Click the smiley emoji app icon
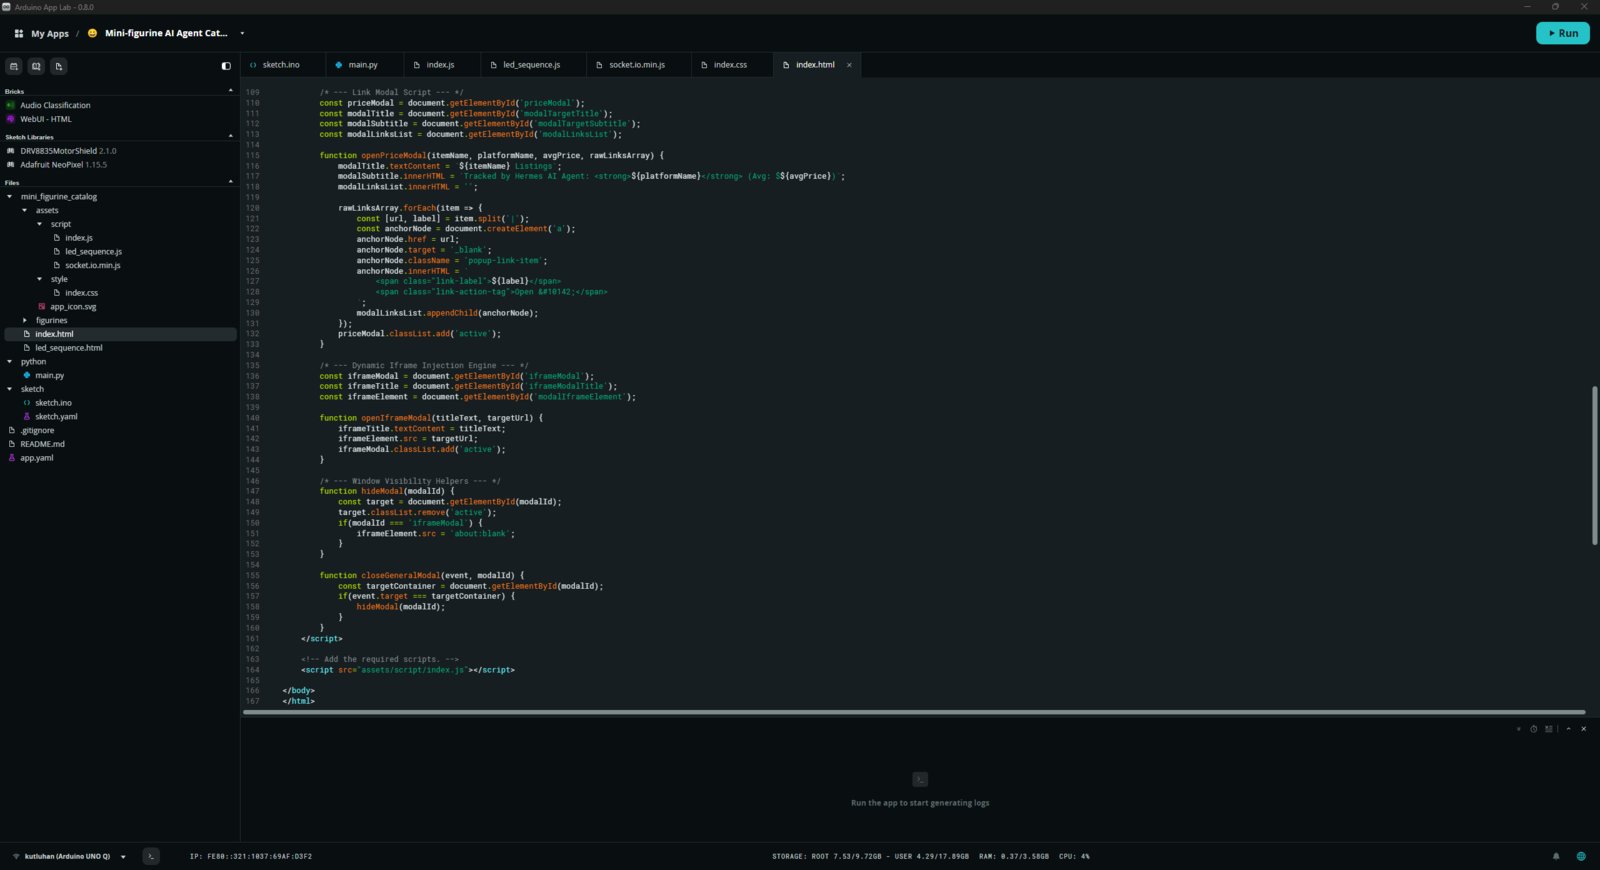The height and width of the screenshot is (870, 1600). click(x=92, y=33)
